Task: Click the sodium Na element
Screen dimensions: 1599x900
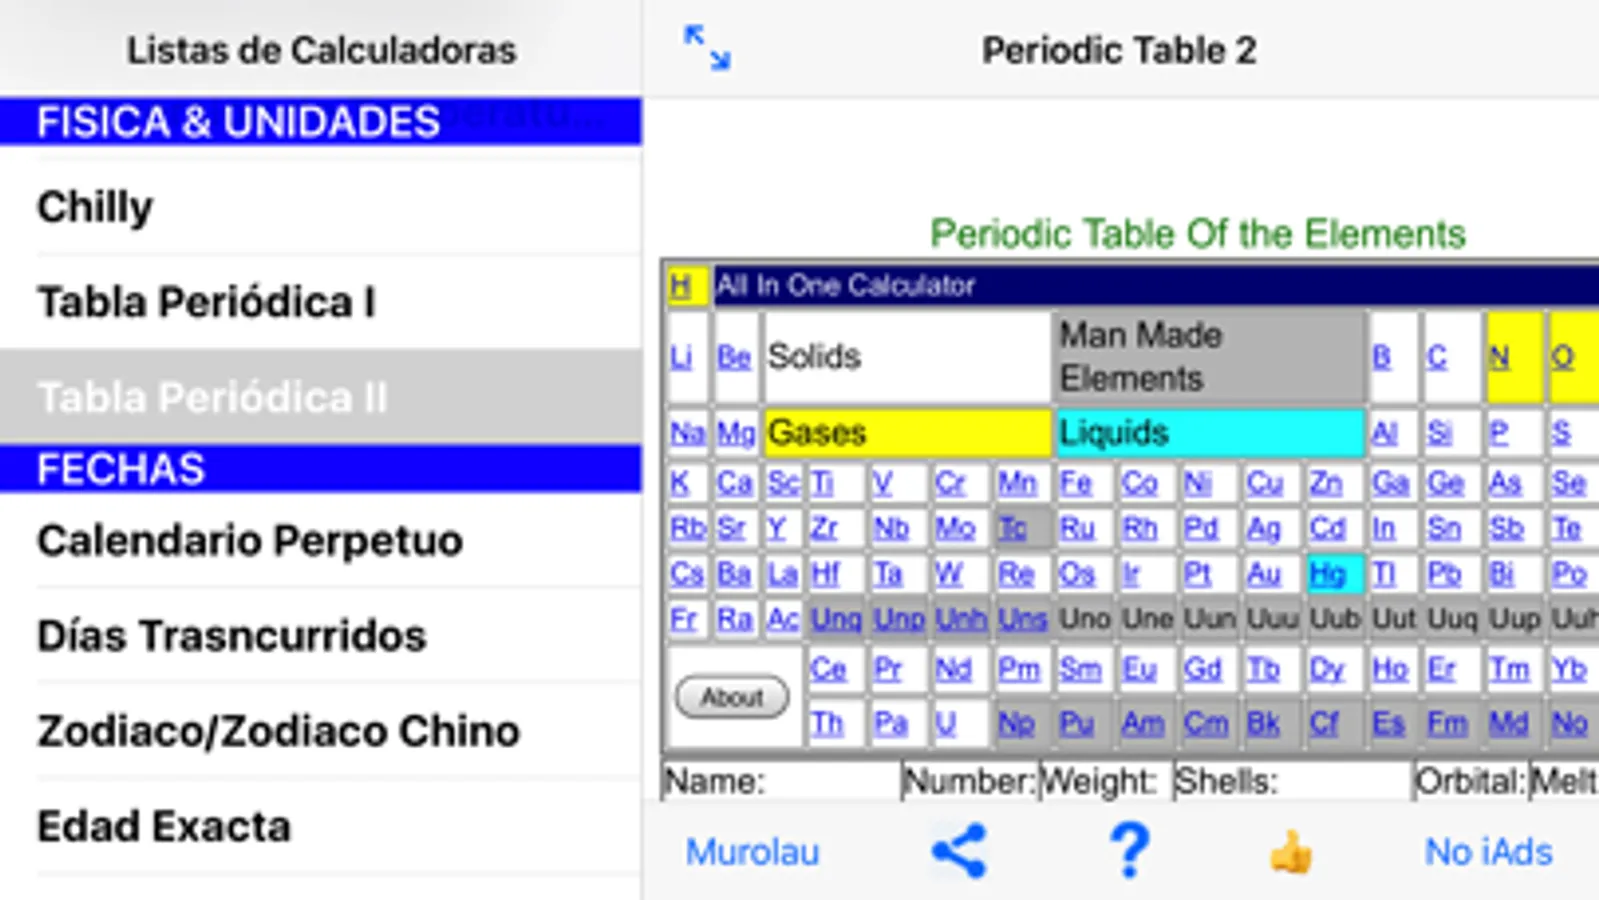Action: pyautogui.click(x=687, y=433)
